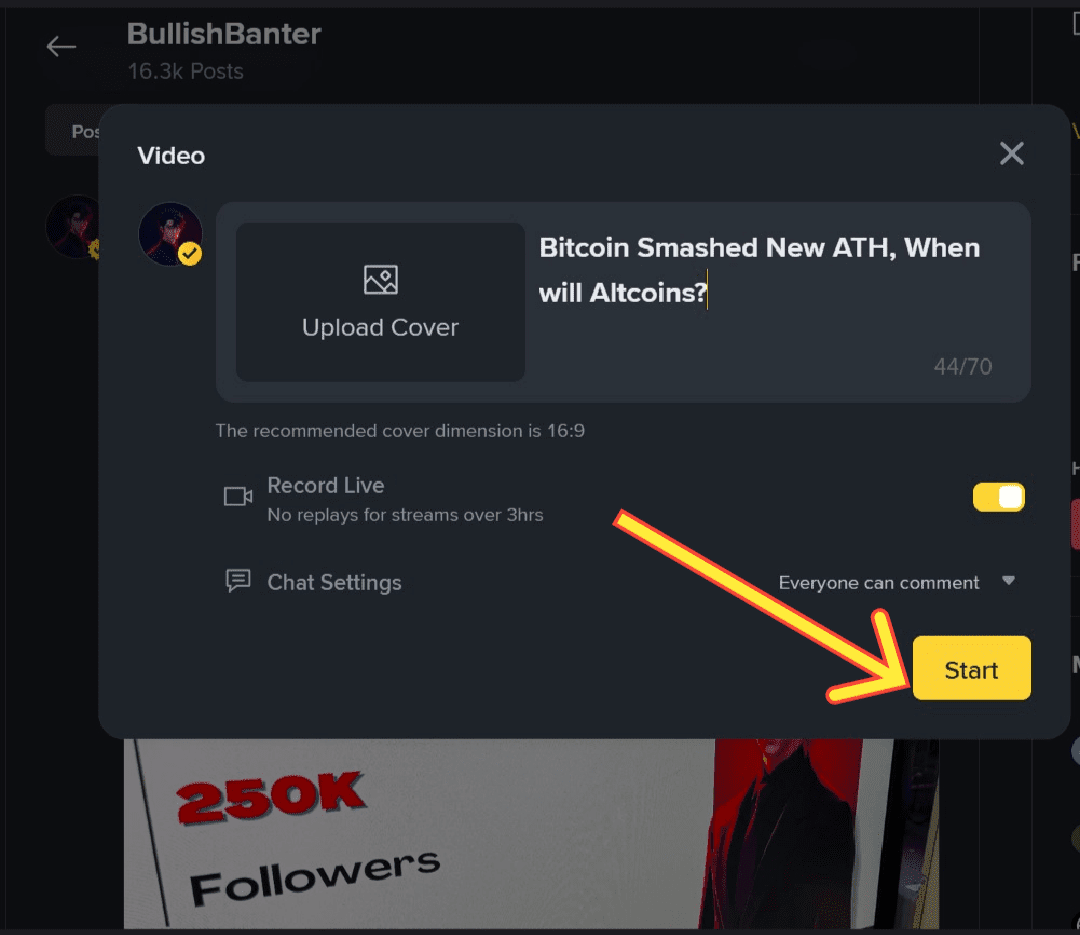Viewport: 1080px width, 935px height.
Task: Select the Posts tab behind the dialog
Action: click(x=74, y=131)
